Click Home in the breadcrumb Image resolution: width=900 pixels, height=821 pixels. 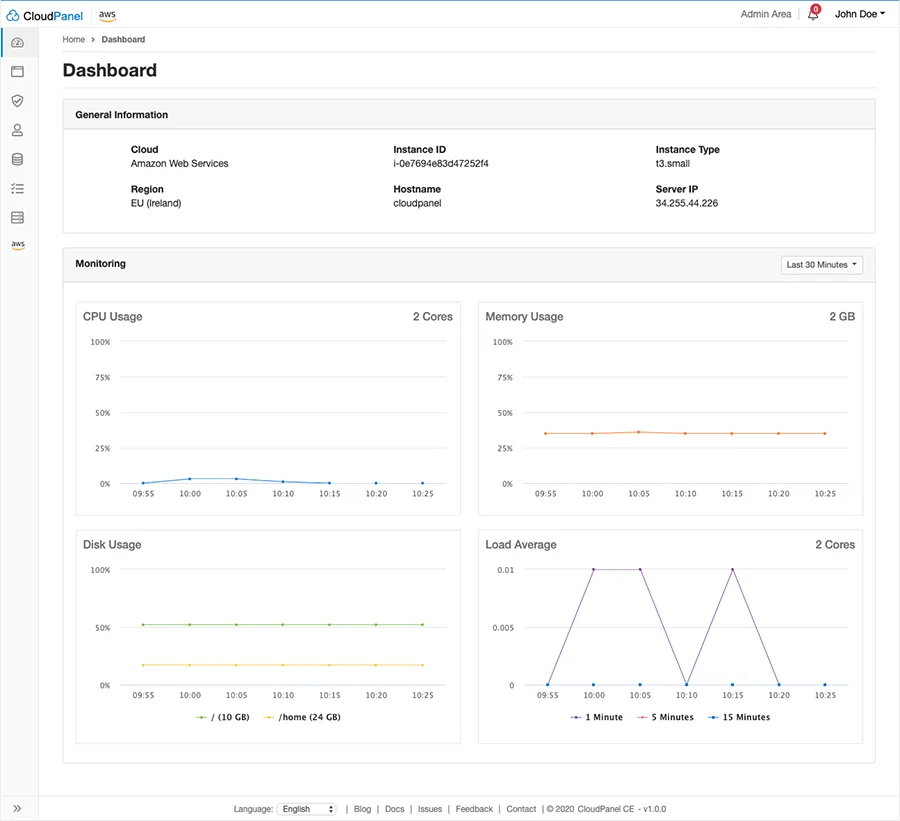point(73,39)
